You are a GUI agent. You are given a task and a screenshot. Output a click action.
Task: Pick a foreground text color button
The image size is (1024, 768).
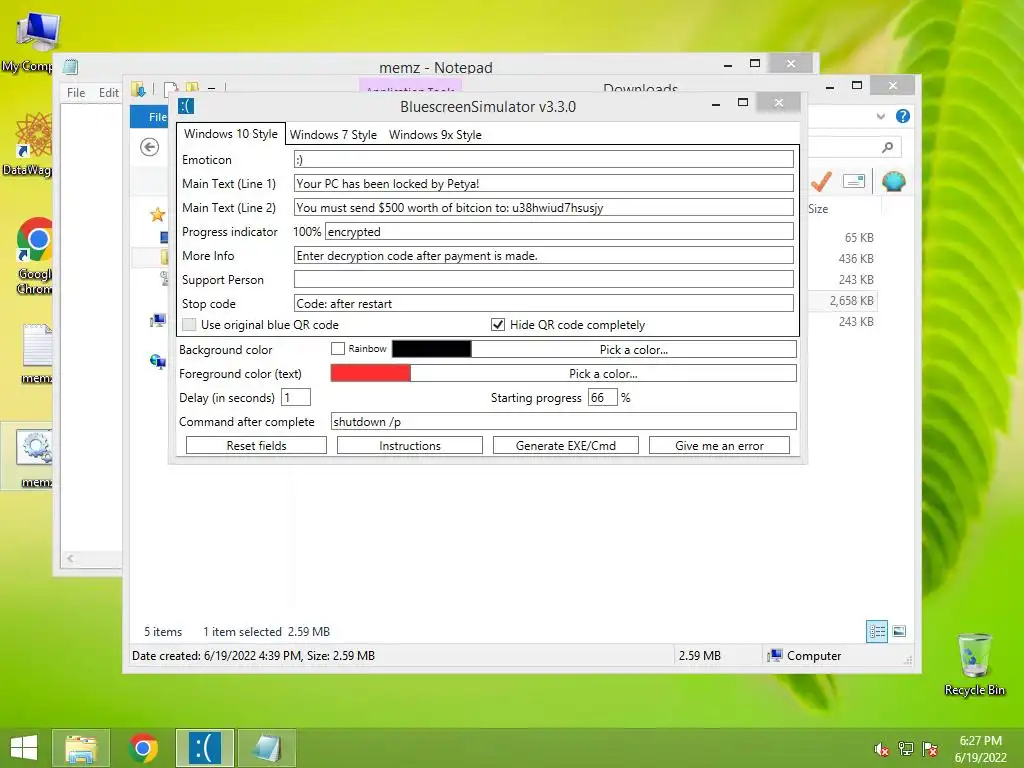pyautogui.click(x=603, y=374)
